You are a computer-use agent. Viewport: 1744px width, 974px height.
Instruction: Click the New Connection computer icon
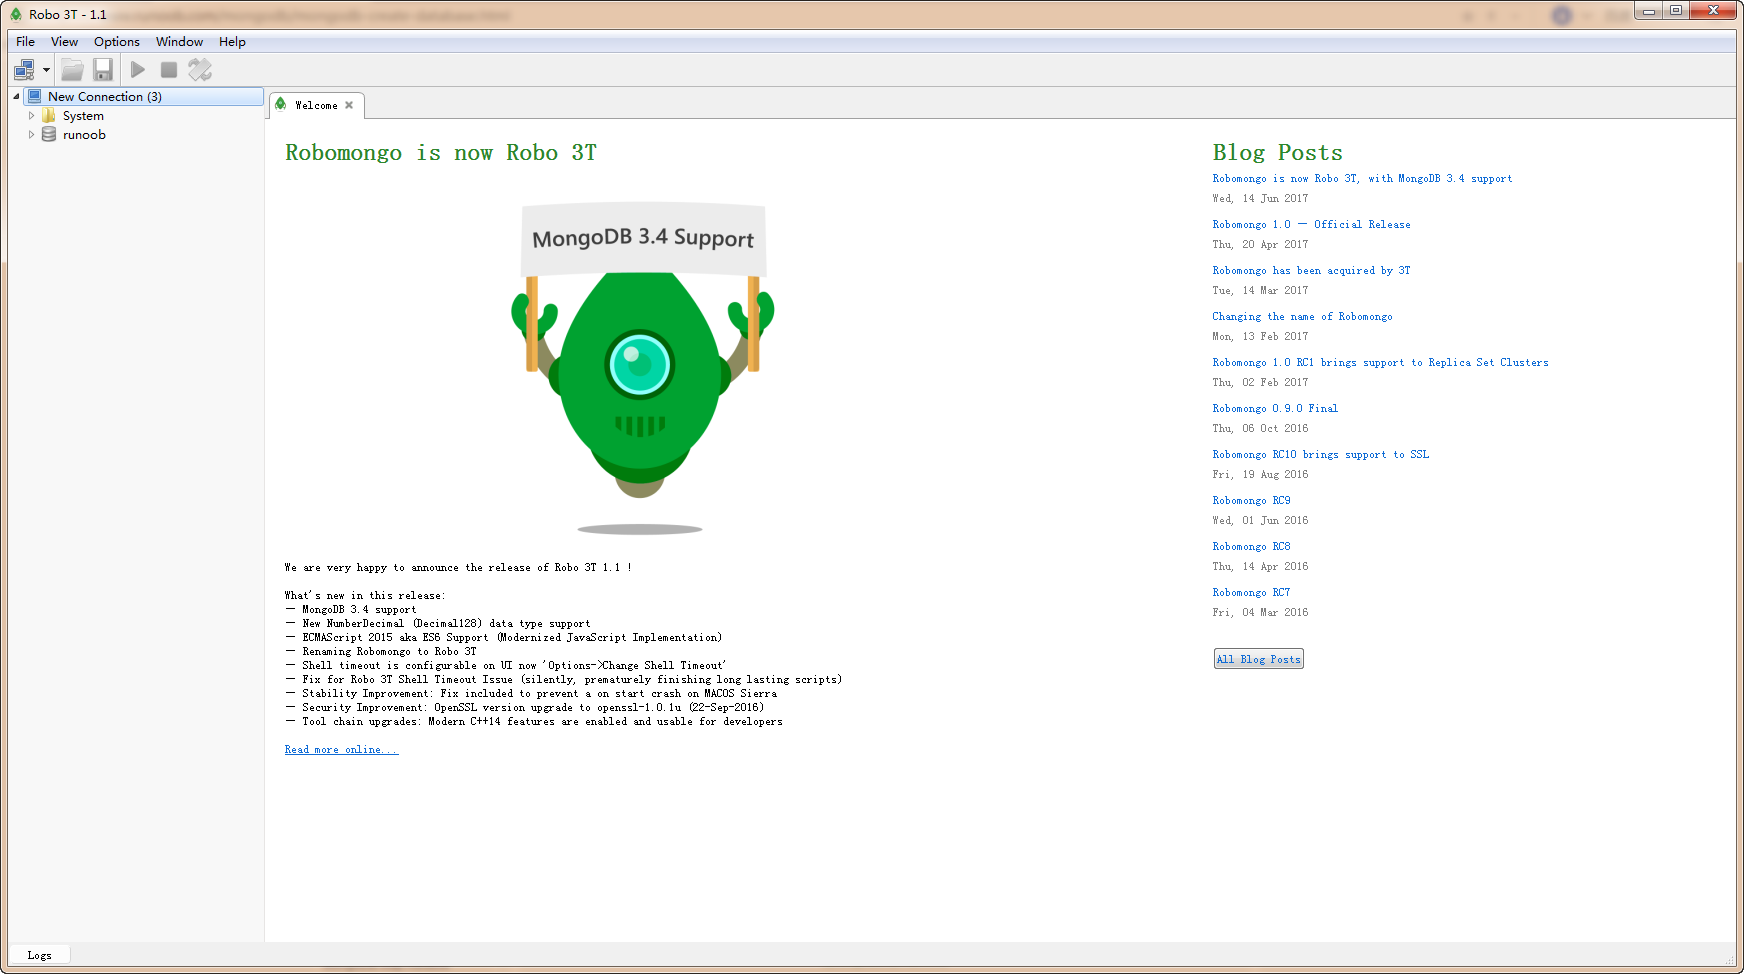coord(34,97)
